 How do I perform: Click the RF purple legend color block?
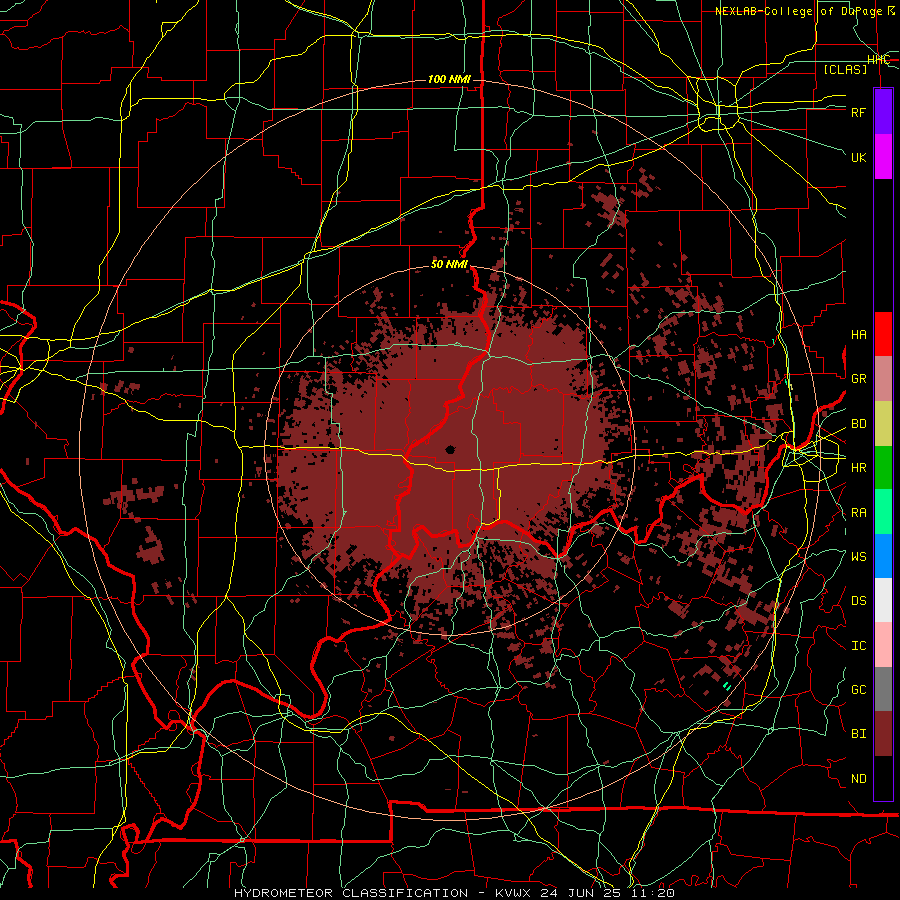[883, 112]
